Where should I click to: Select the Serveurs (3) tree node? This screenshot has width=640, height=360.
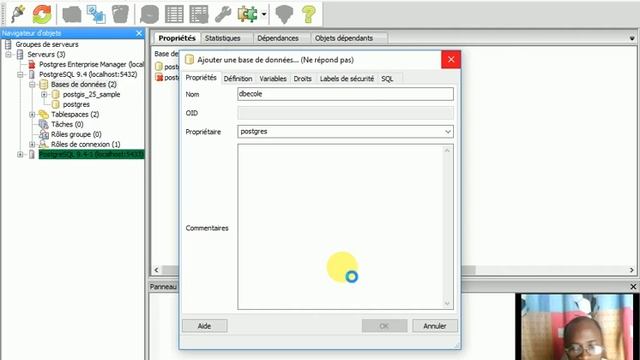(46, 54)
